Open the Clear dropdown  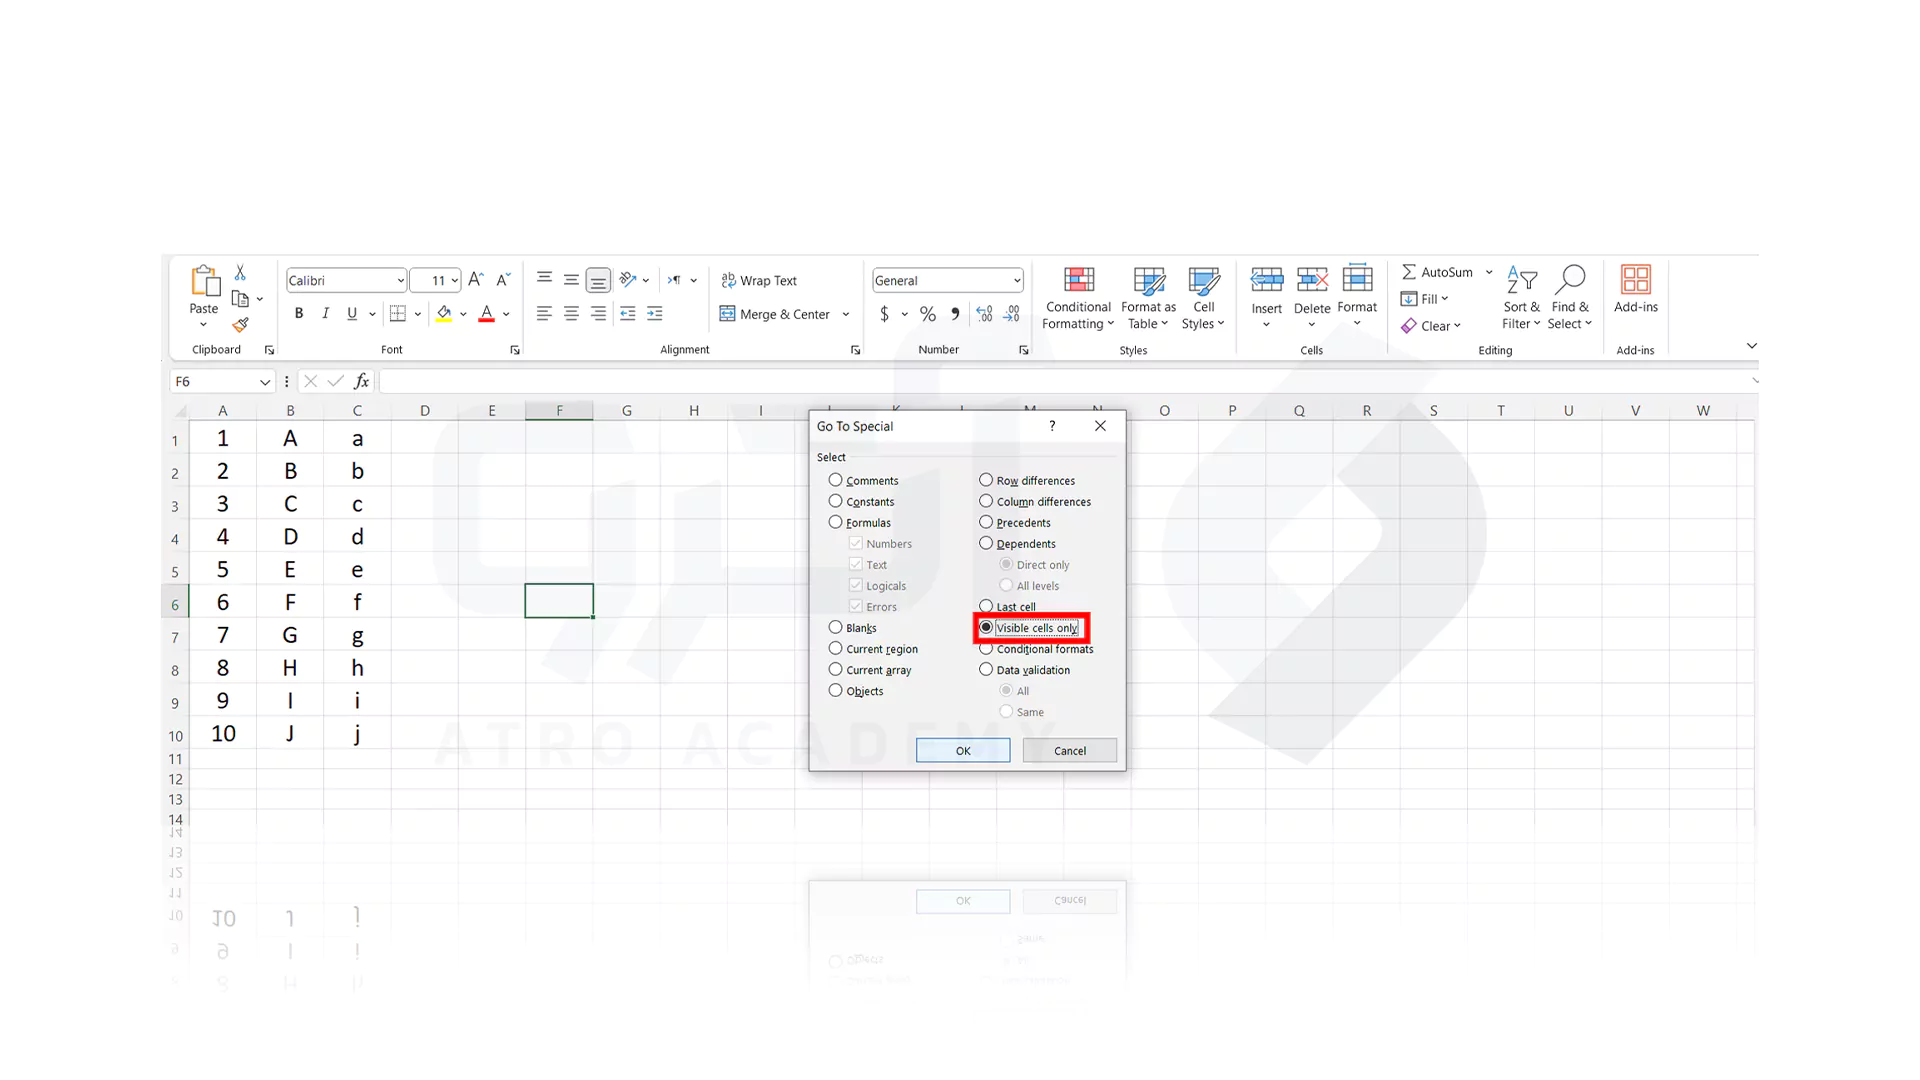point(1431,326)
